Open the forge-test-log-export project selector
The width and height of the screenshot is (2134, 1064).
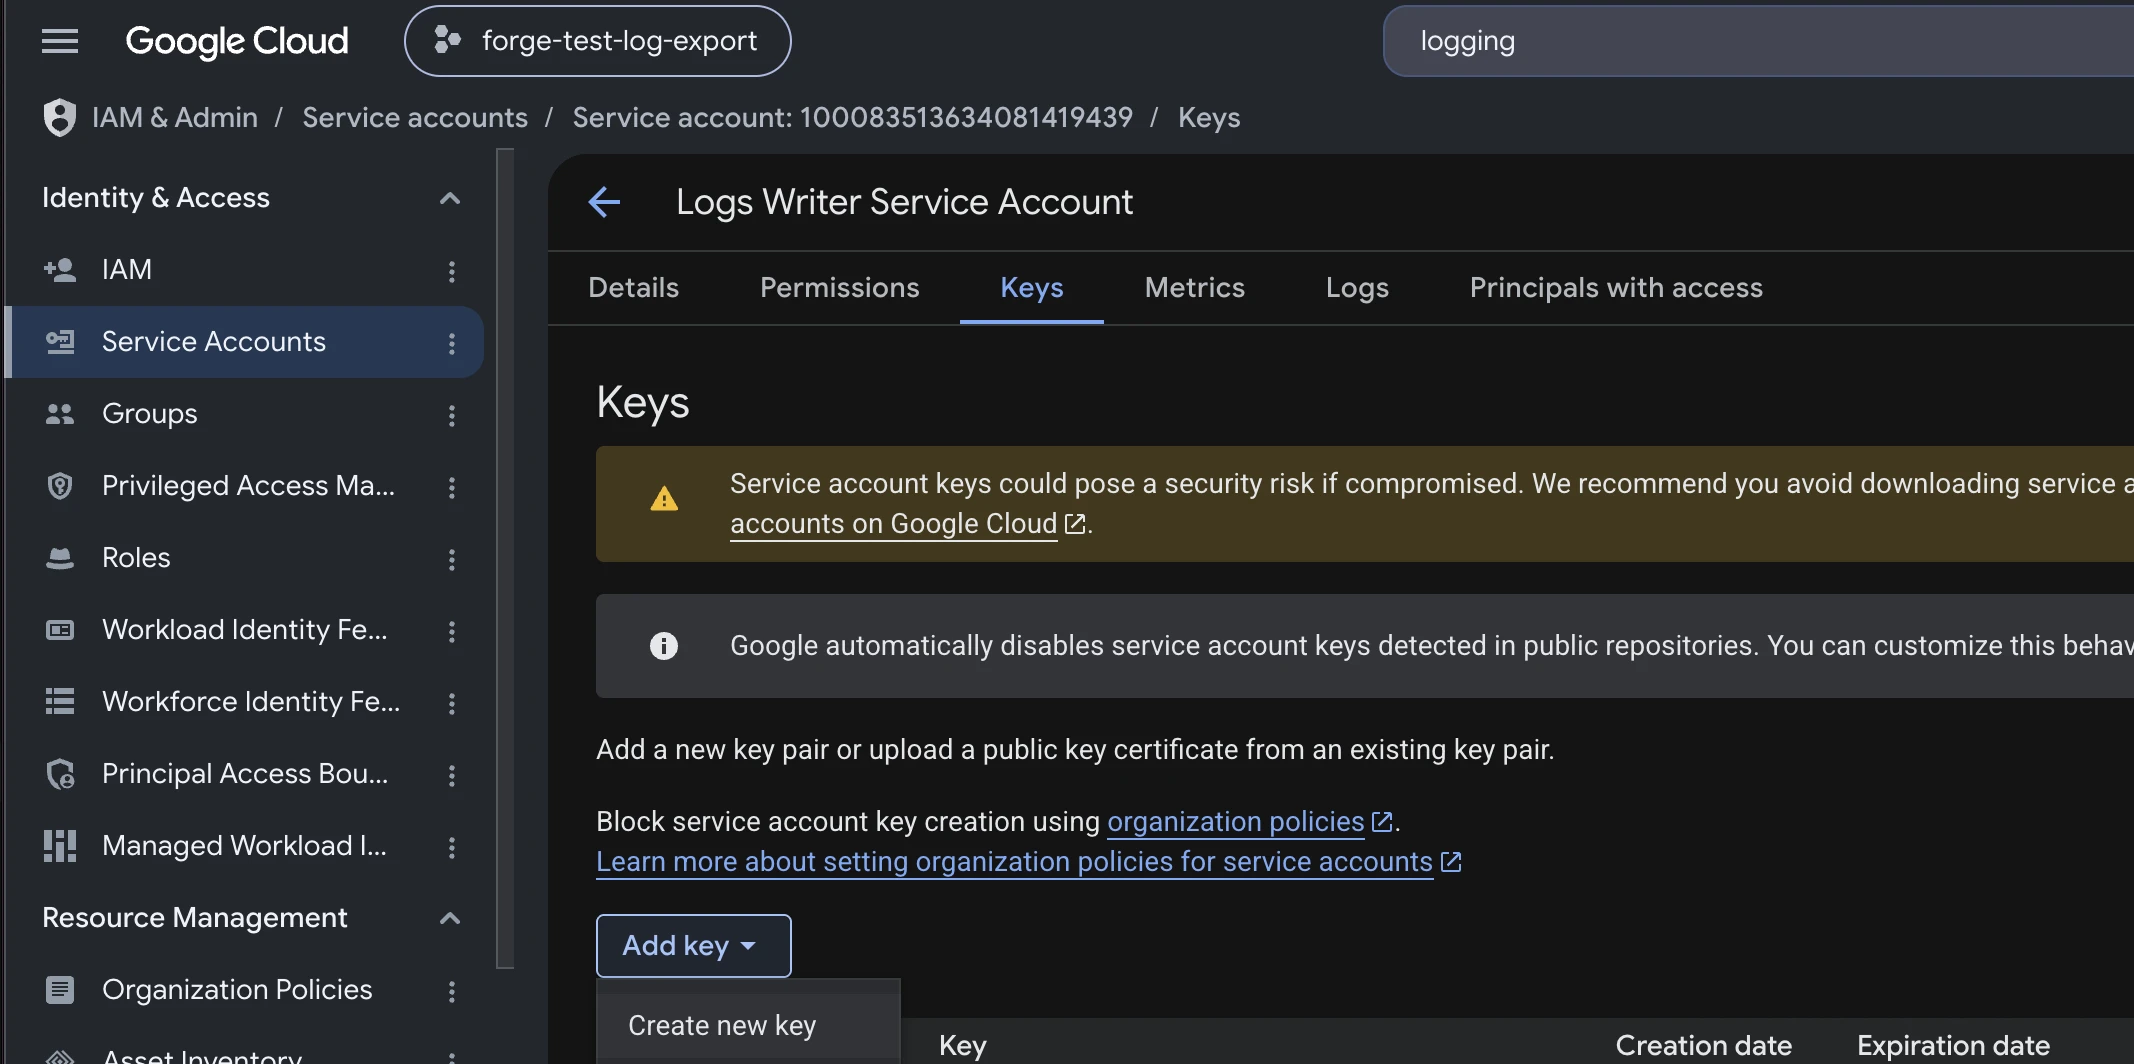point(597,41)
